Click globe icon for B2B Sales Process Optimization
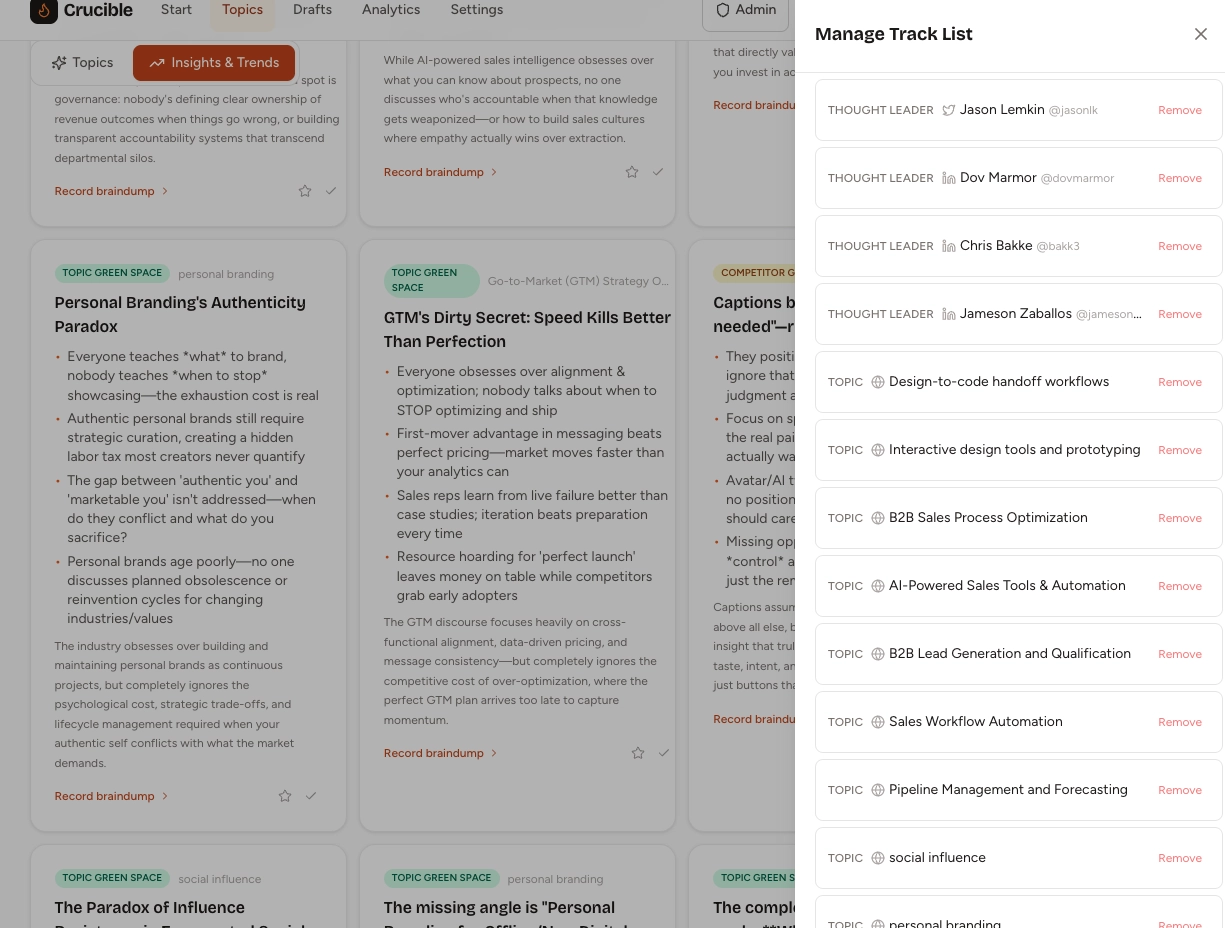Viewport: 1225px width, 928px height. coord(878,518)
